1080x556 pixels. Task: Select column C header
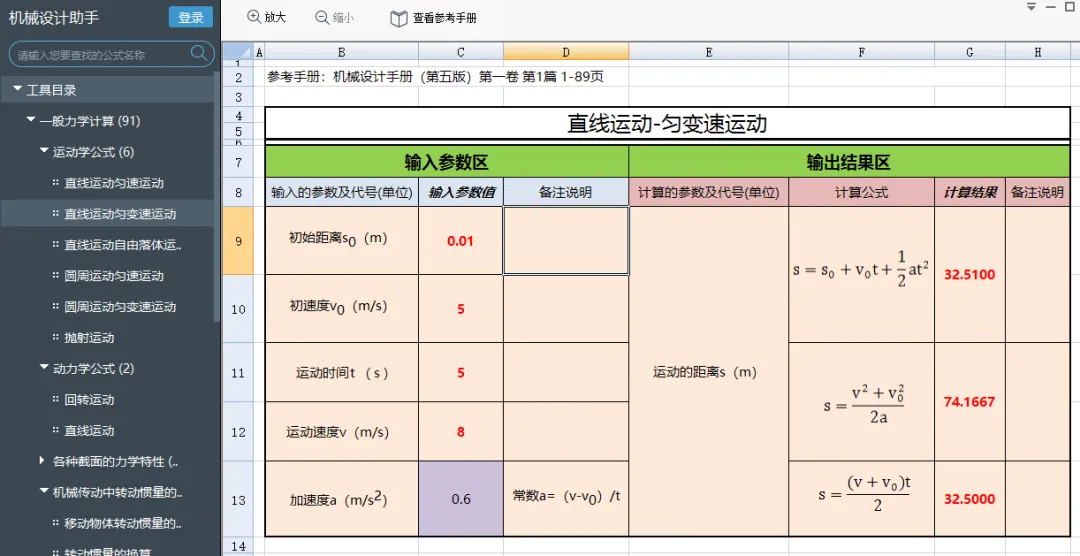point(461,52)
